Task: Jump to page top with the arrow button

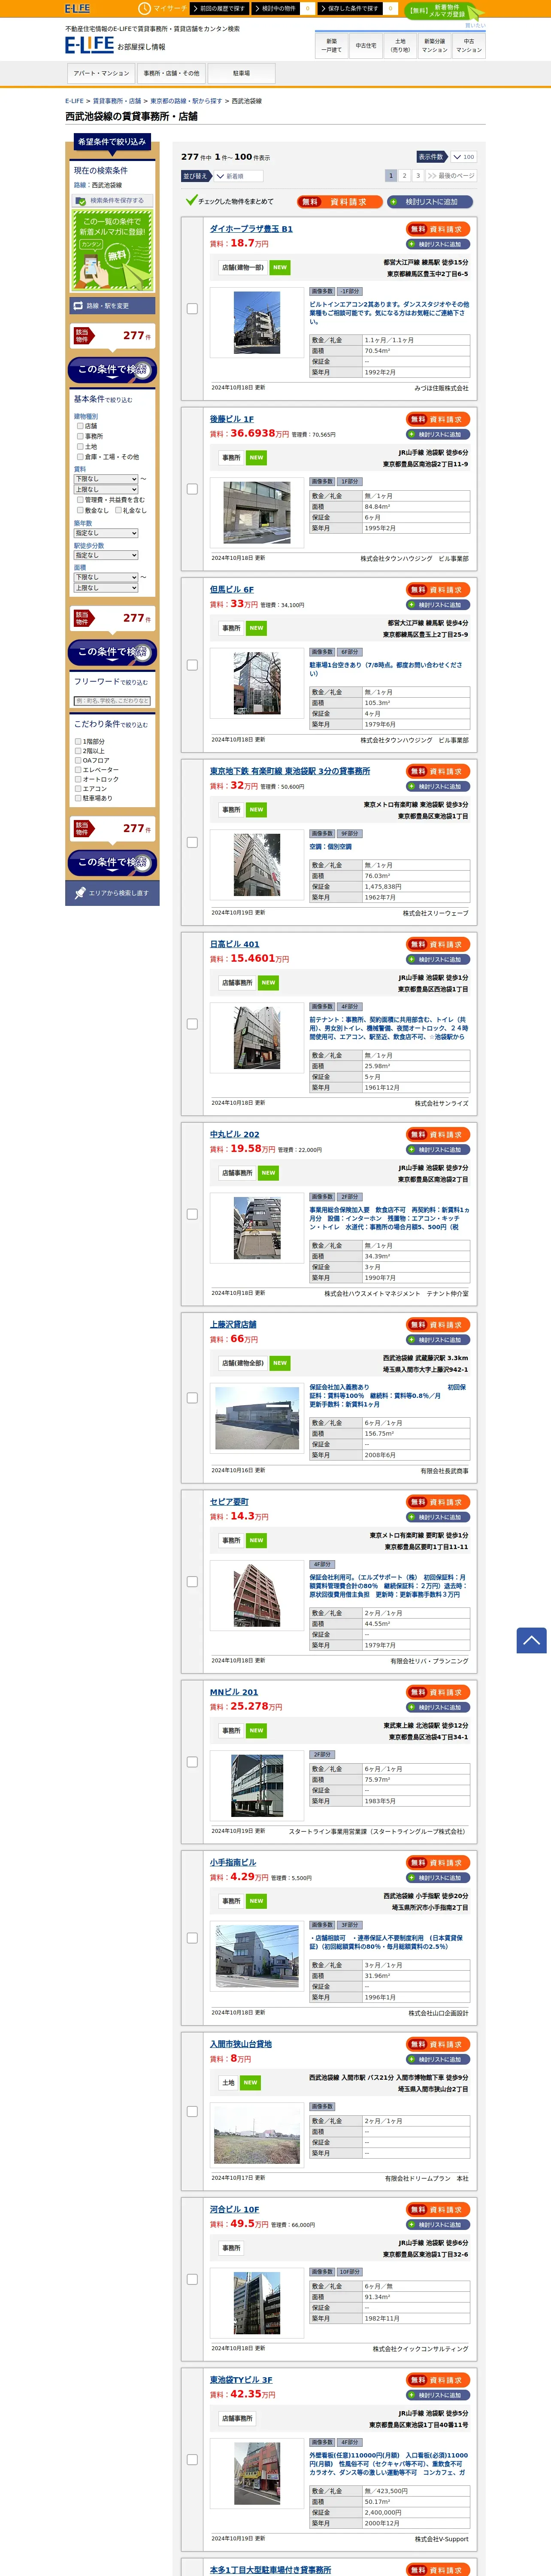Action: [531, 1640]
